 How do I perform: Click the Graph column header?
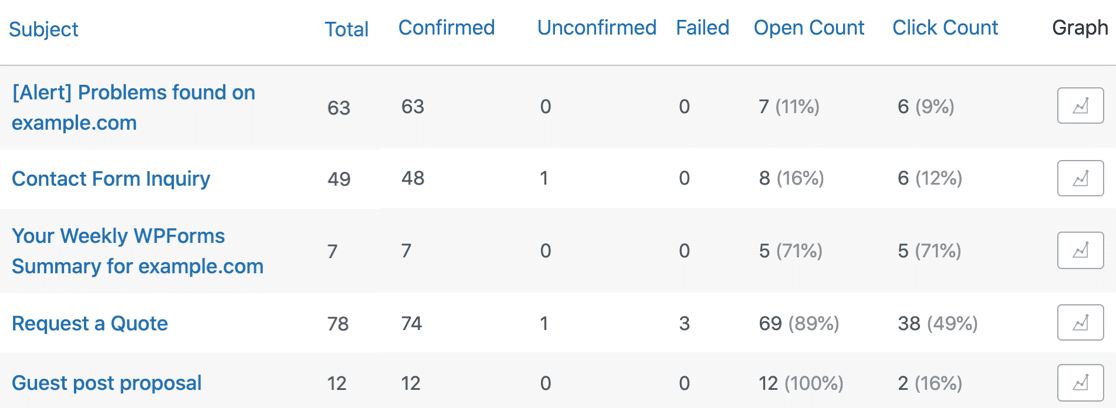click(x=1080, y=28)
